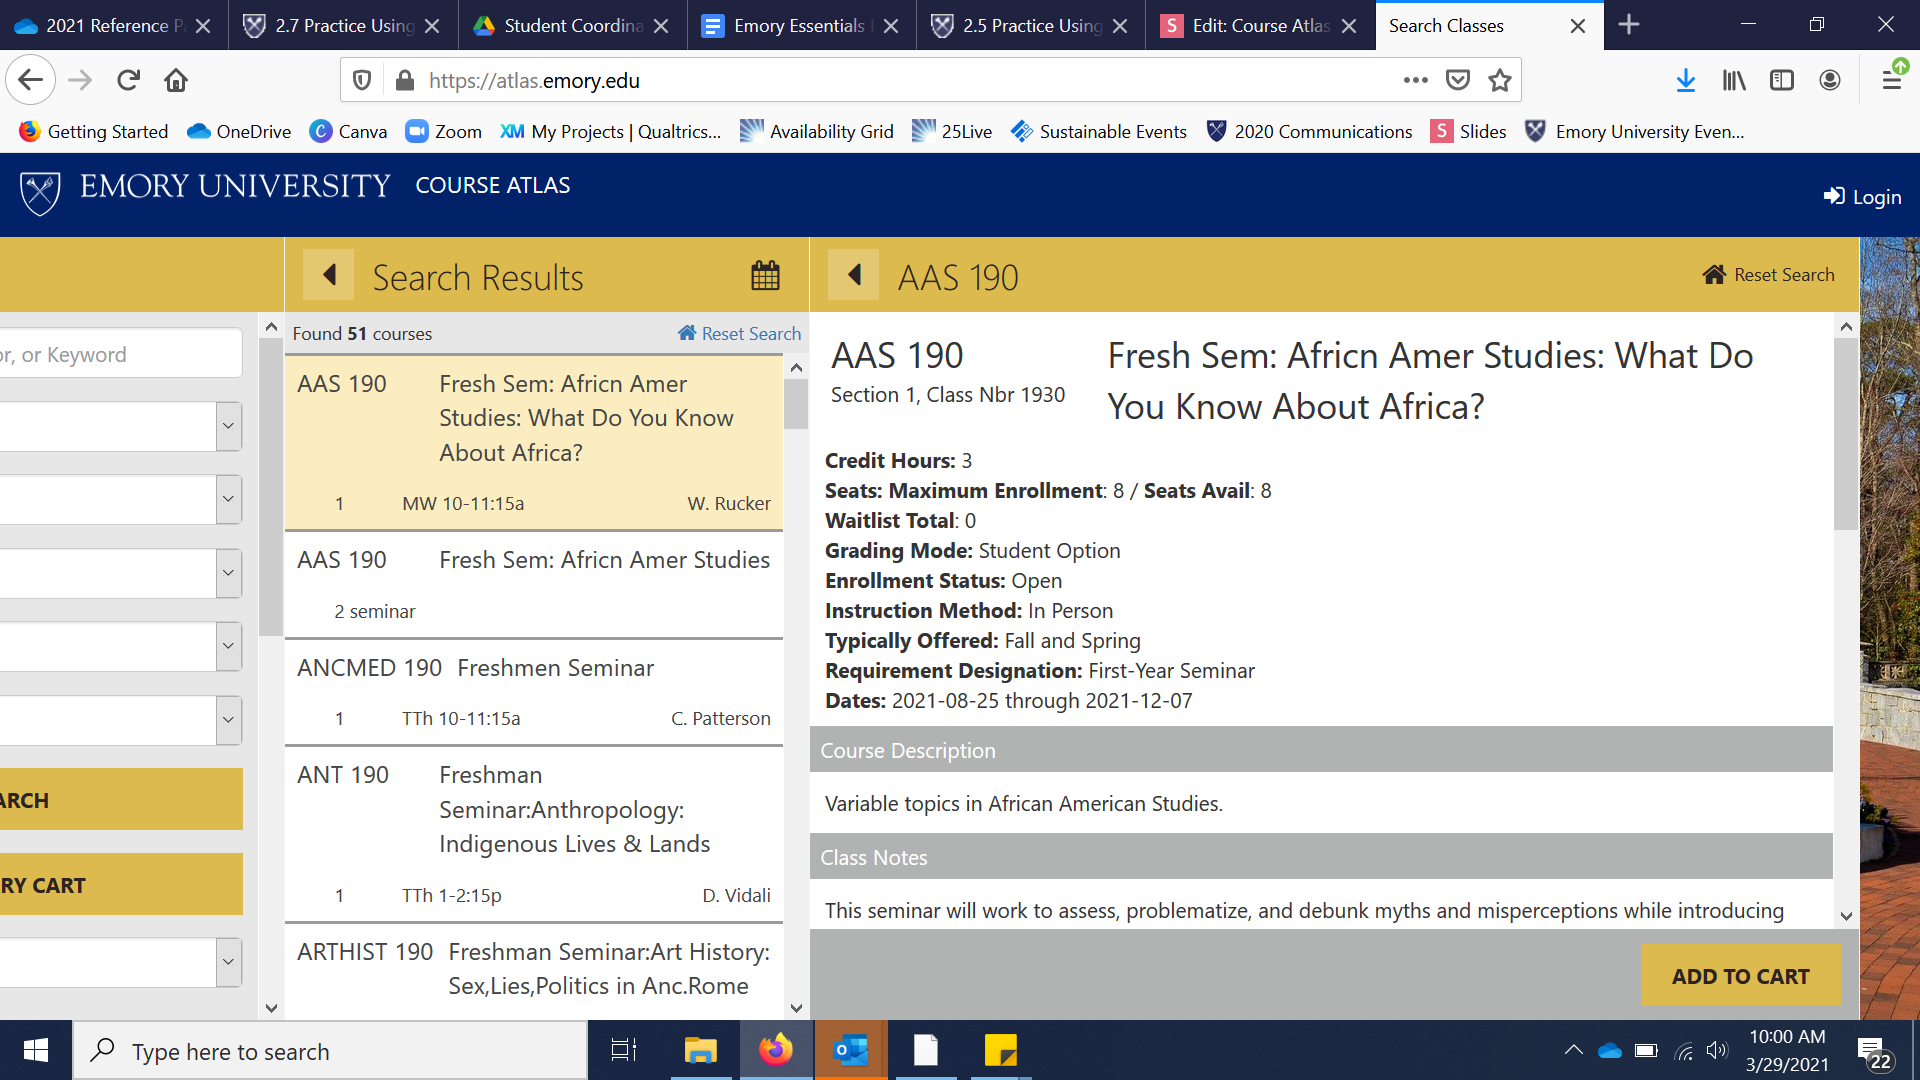
Task: Open the Emory shield logo in the header
Action: [x=40, y=192]
